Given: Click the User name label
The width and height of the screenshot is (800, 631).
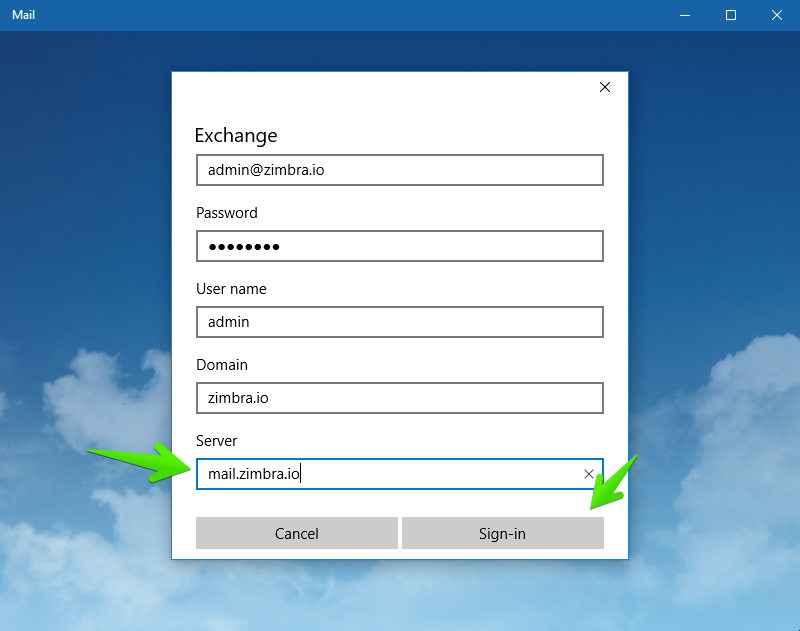Looking at the screenshot, I should coord(231,289).
